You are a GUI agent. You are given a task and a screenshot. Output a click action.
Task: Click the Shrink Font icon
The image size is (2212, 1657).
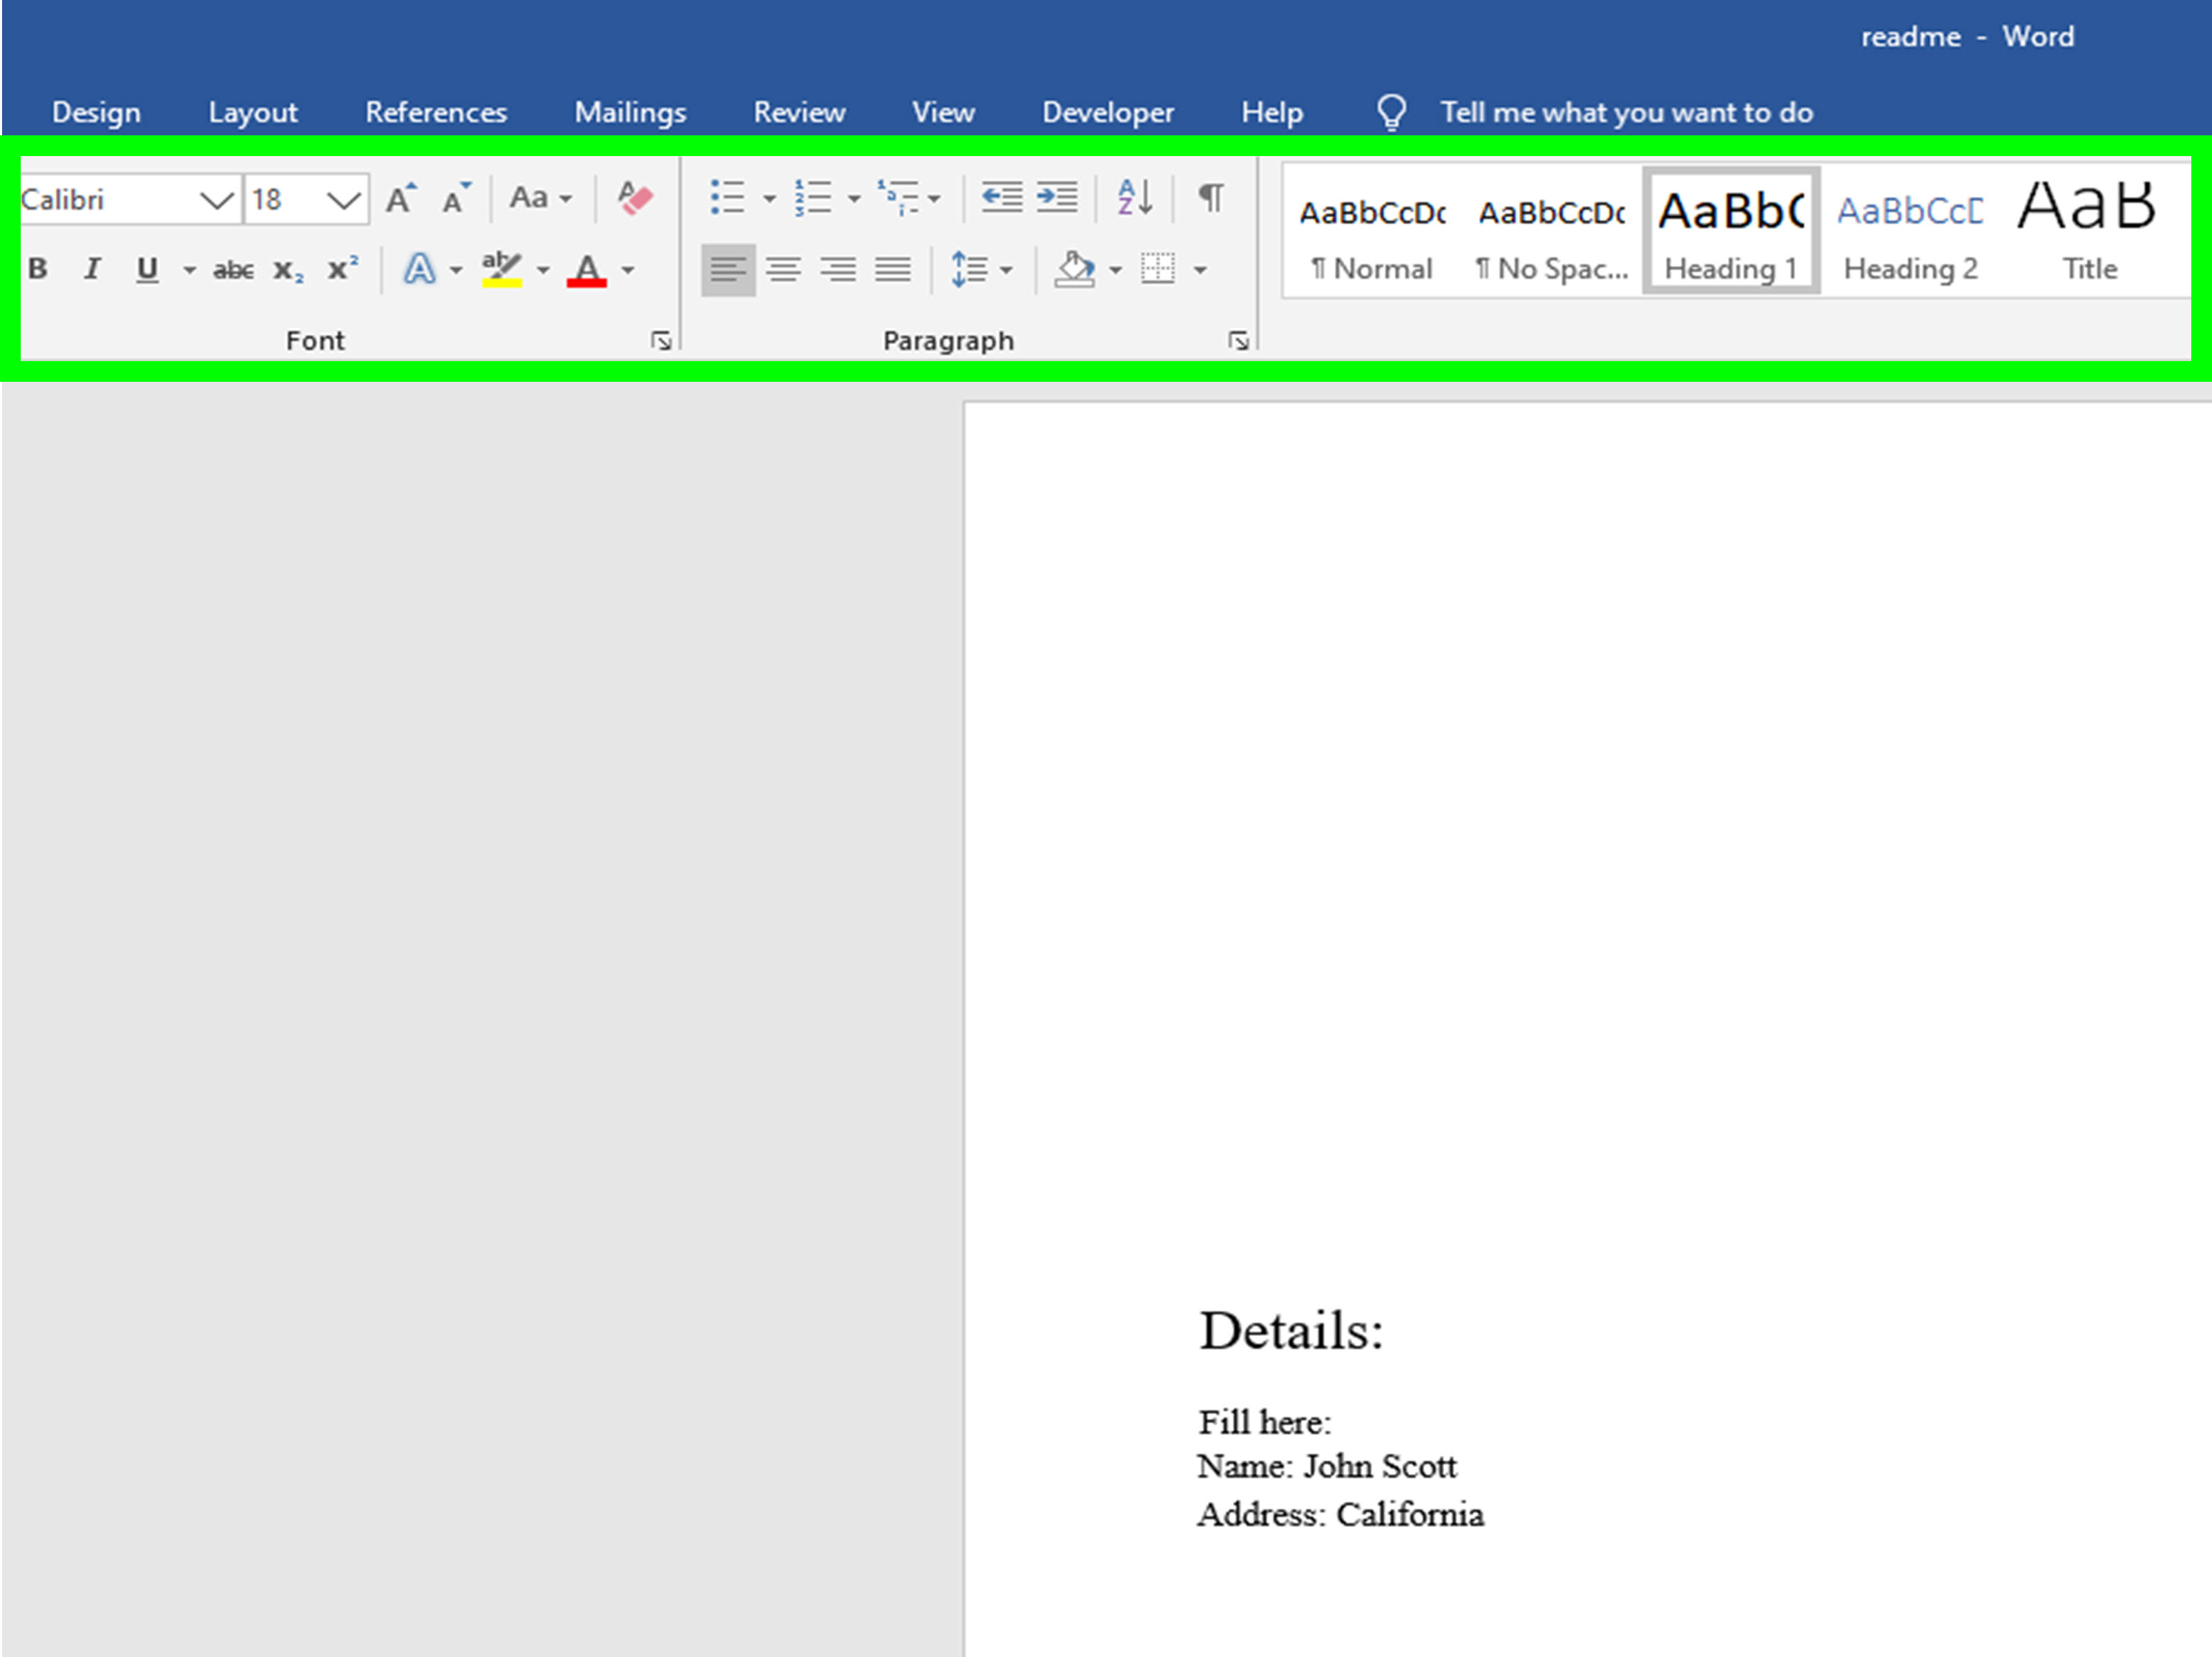click(456, 199)
